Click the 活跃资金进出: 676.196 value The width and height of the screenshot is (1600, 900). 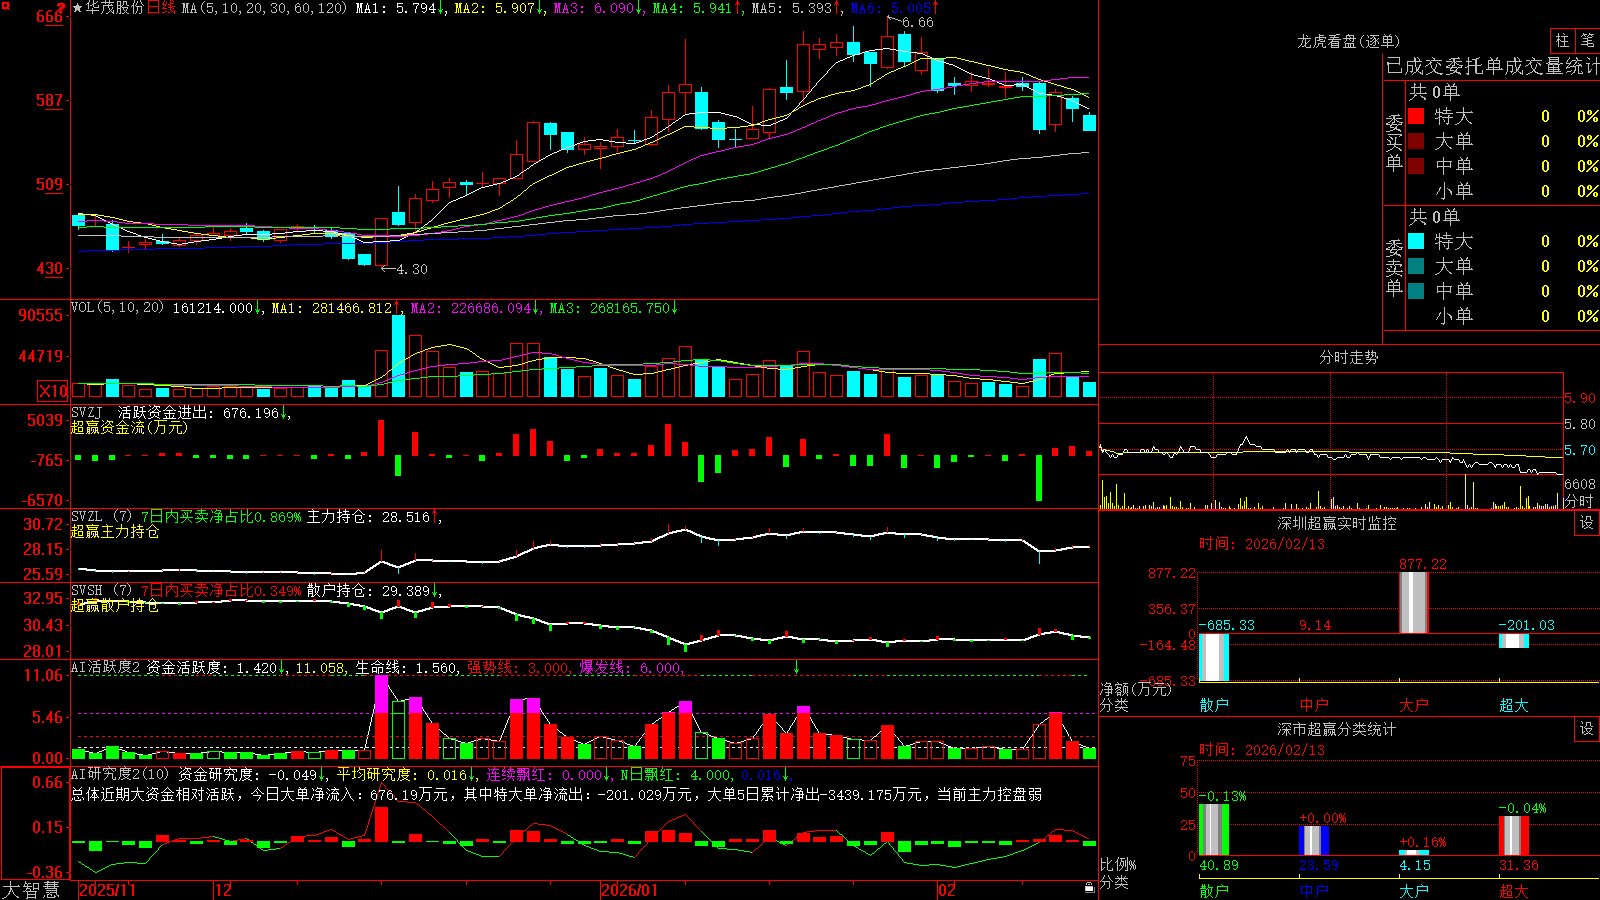(199, 412)
